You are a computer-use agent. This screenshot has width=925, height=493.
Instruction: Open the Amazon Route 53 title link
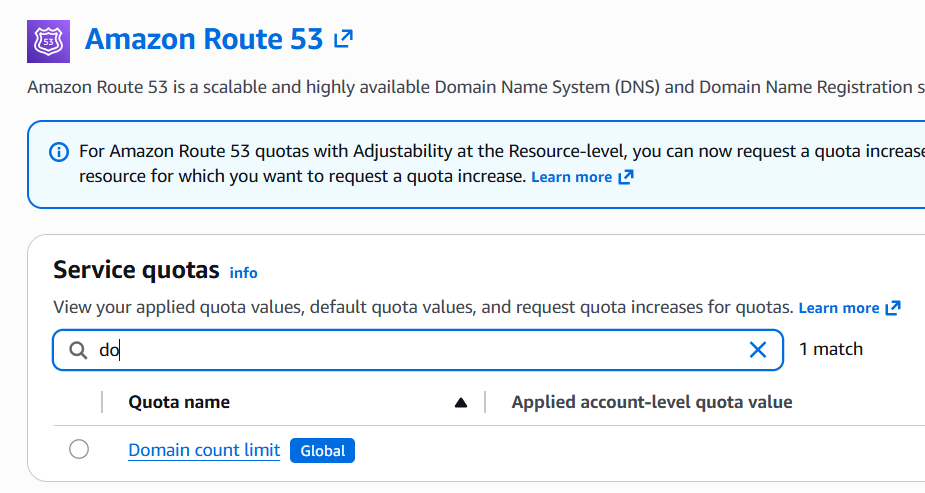pos(204,40)
